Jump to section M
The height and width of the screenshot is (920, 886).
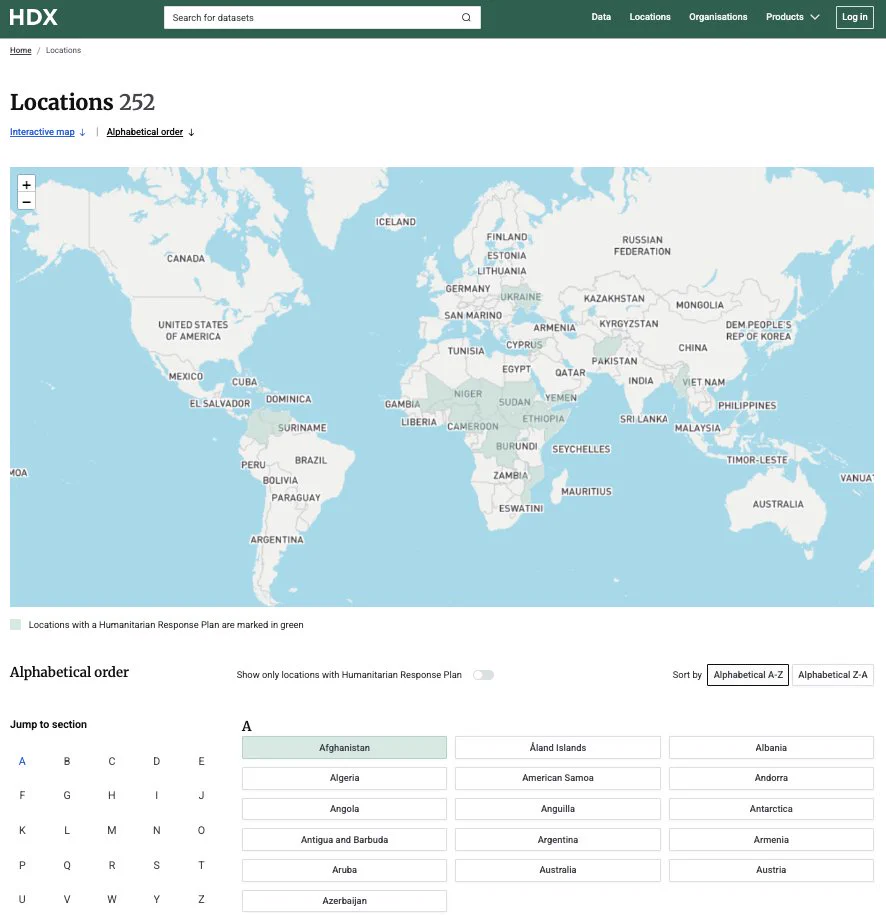click(x=111, y=830)
